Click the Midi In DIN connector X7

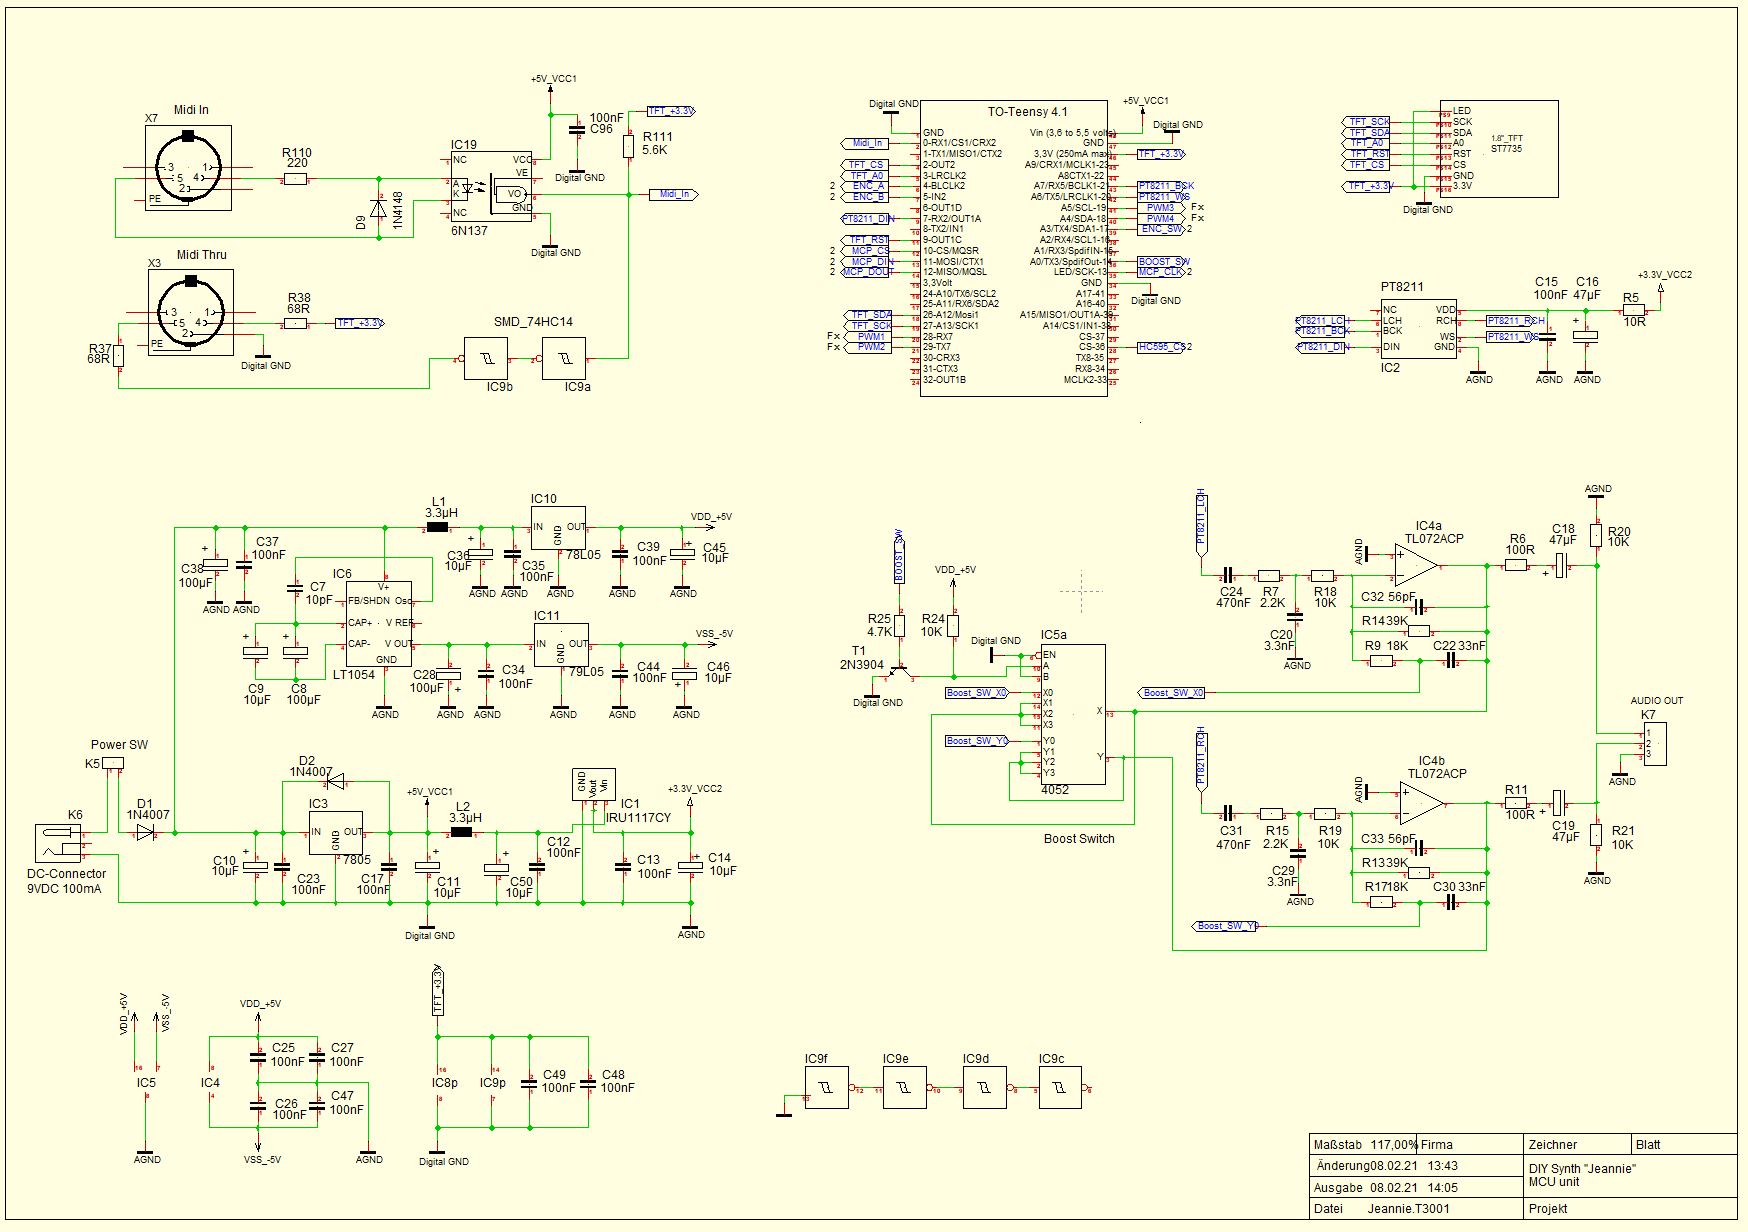(188, 168)
